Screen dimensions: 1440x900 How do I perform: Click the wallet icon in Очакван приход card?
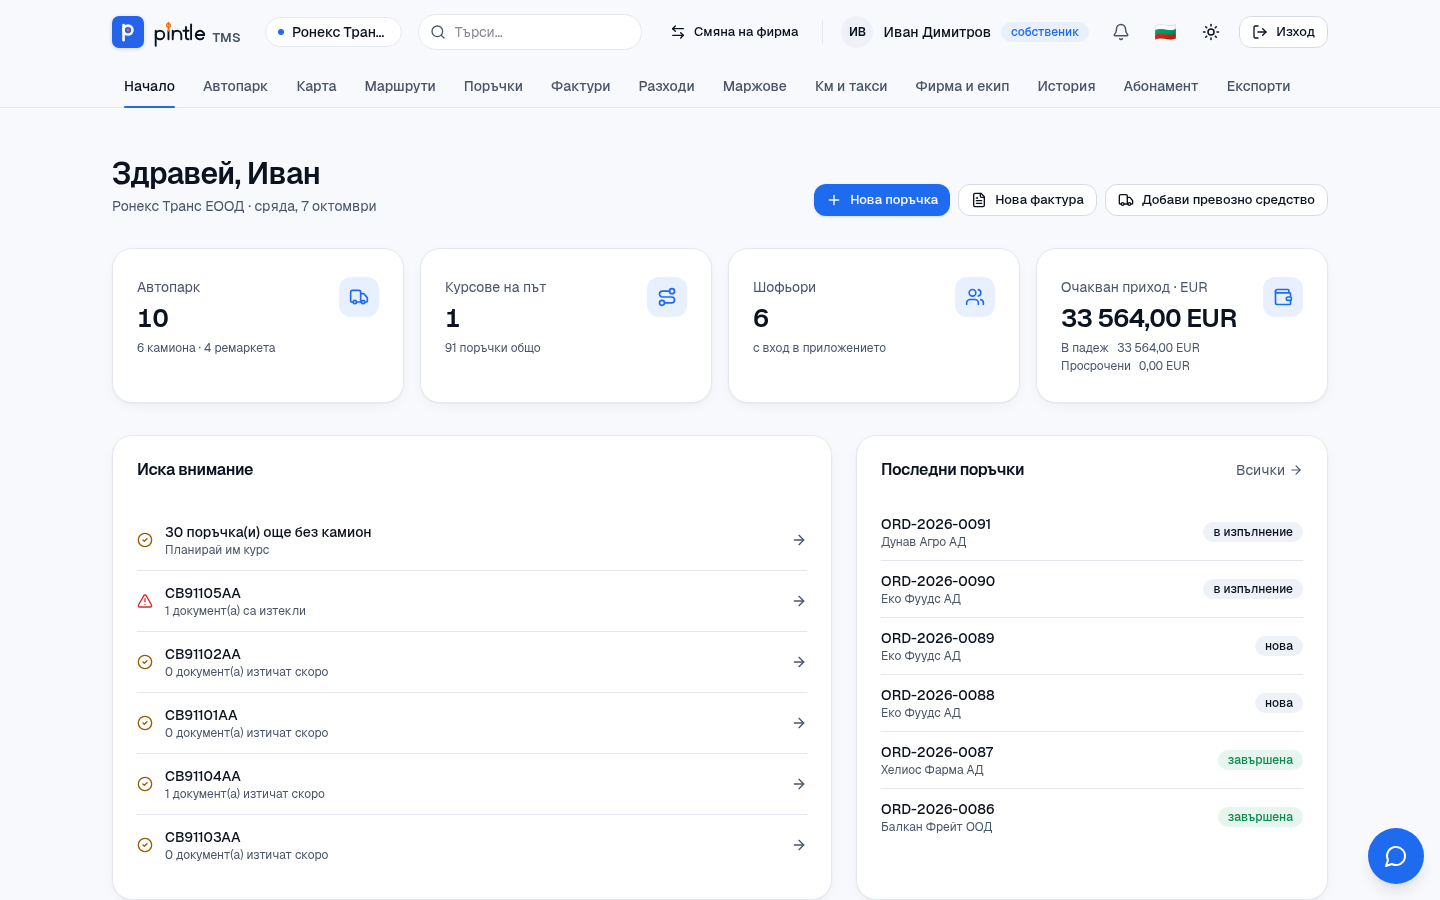[1283, 297]
